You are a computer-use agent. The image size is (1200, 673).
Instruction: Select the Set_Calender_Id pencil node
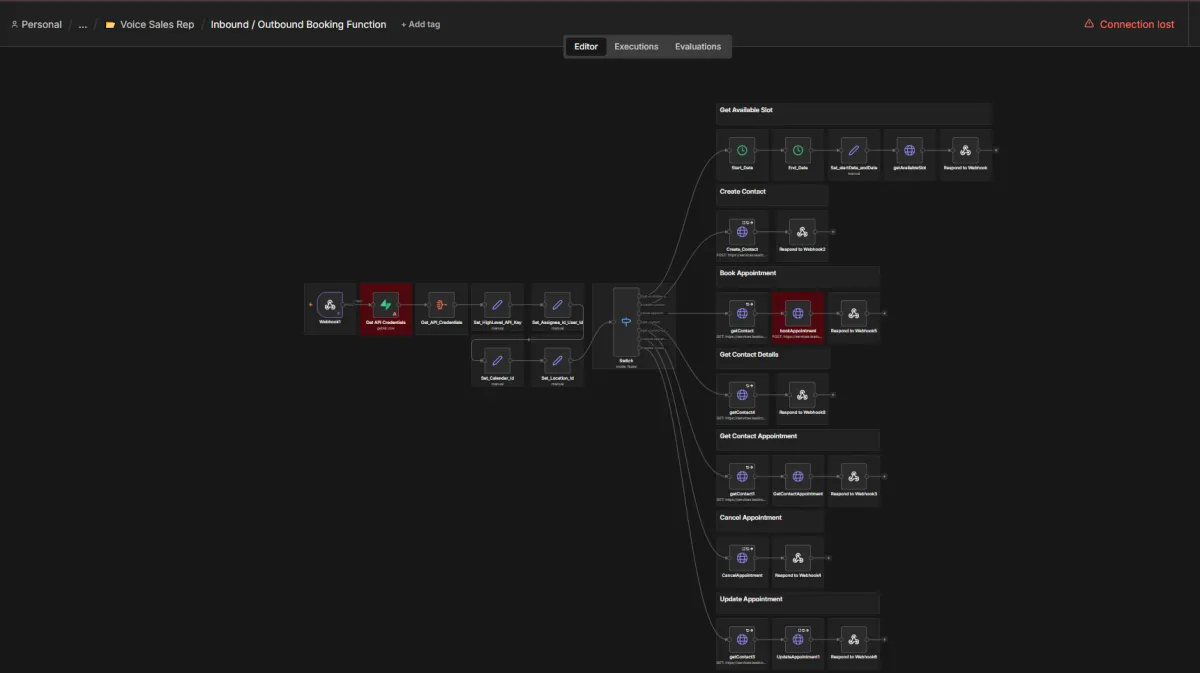point(497,360)
